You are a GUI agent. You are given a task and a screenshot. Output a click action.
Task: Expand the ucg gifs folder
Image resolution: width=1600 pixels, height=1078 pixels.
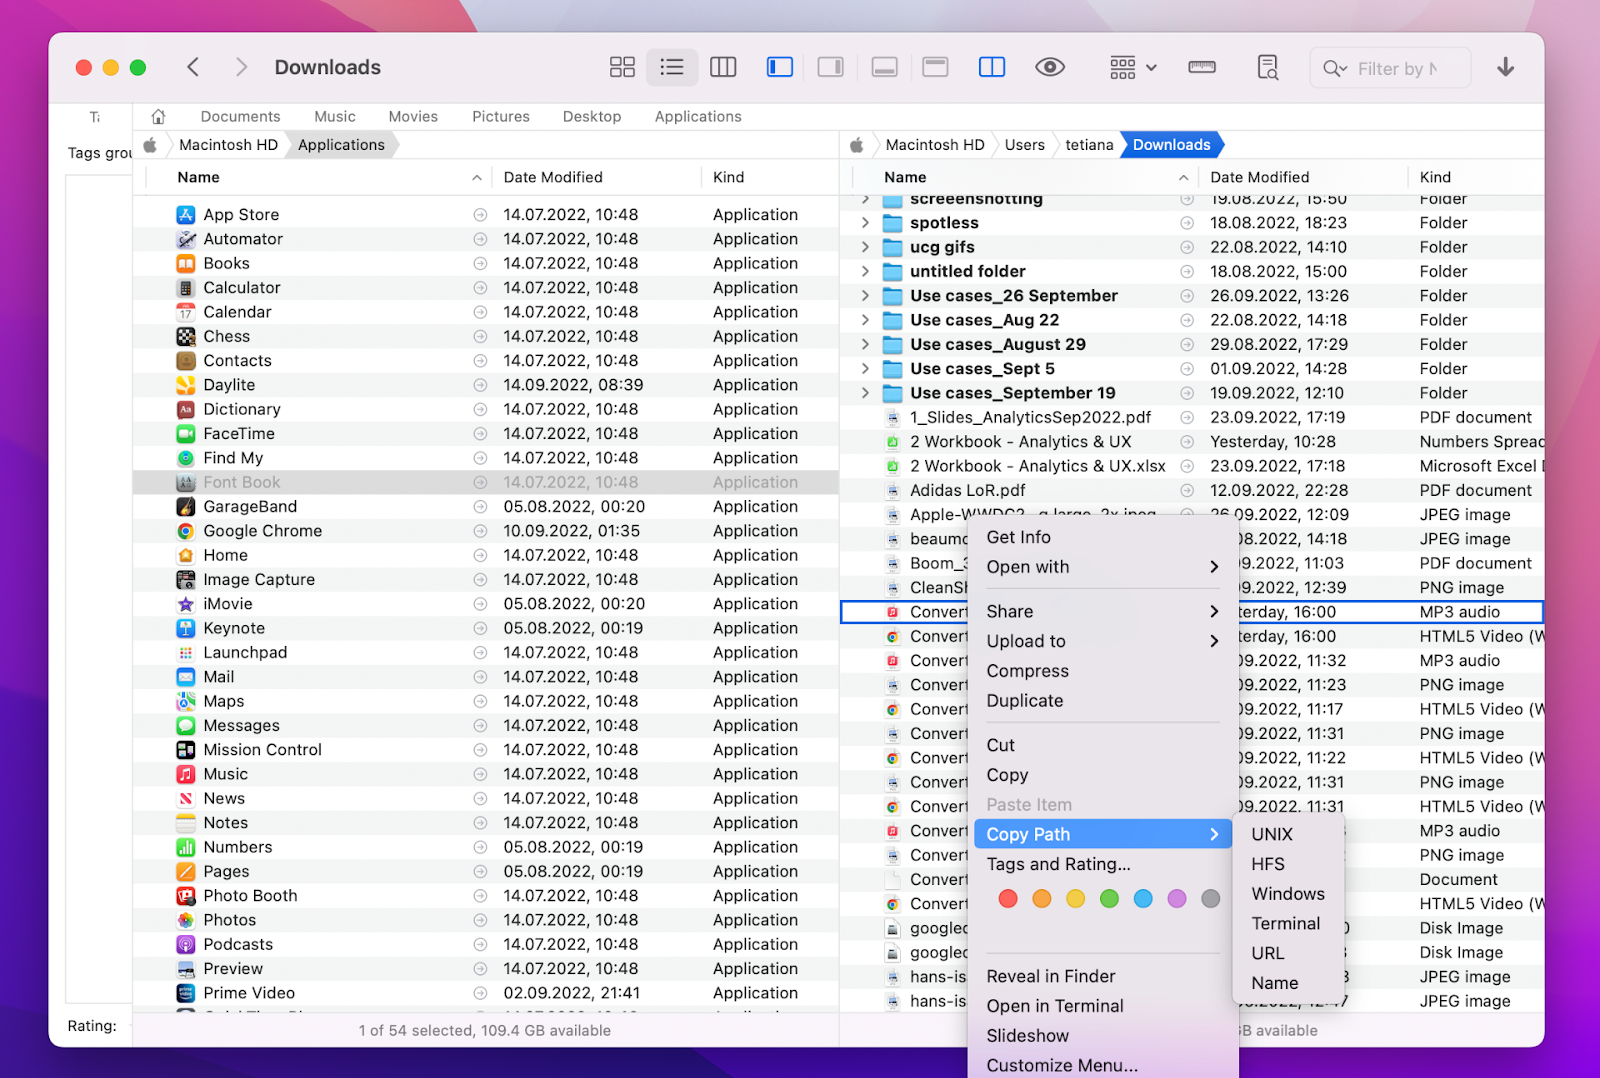pos(865,247)
